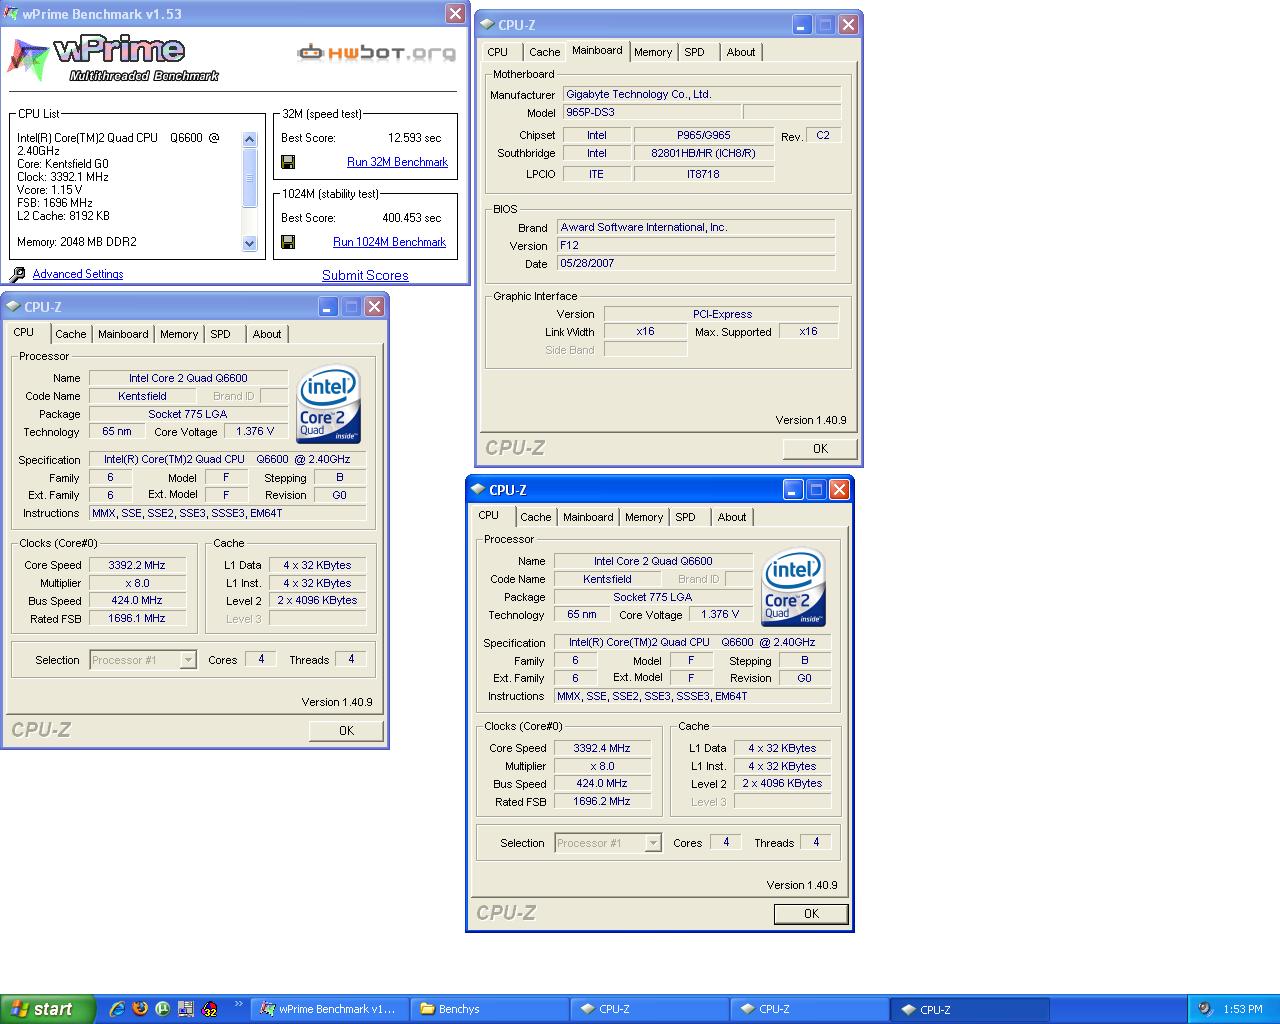The width and height of the screenshot is (1280, 1024).
Task: Open the About tab in the active CPU-Z window
Action: point(732,517)
